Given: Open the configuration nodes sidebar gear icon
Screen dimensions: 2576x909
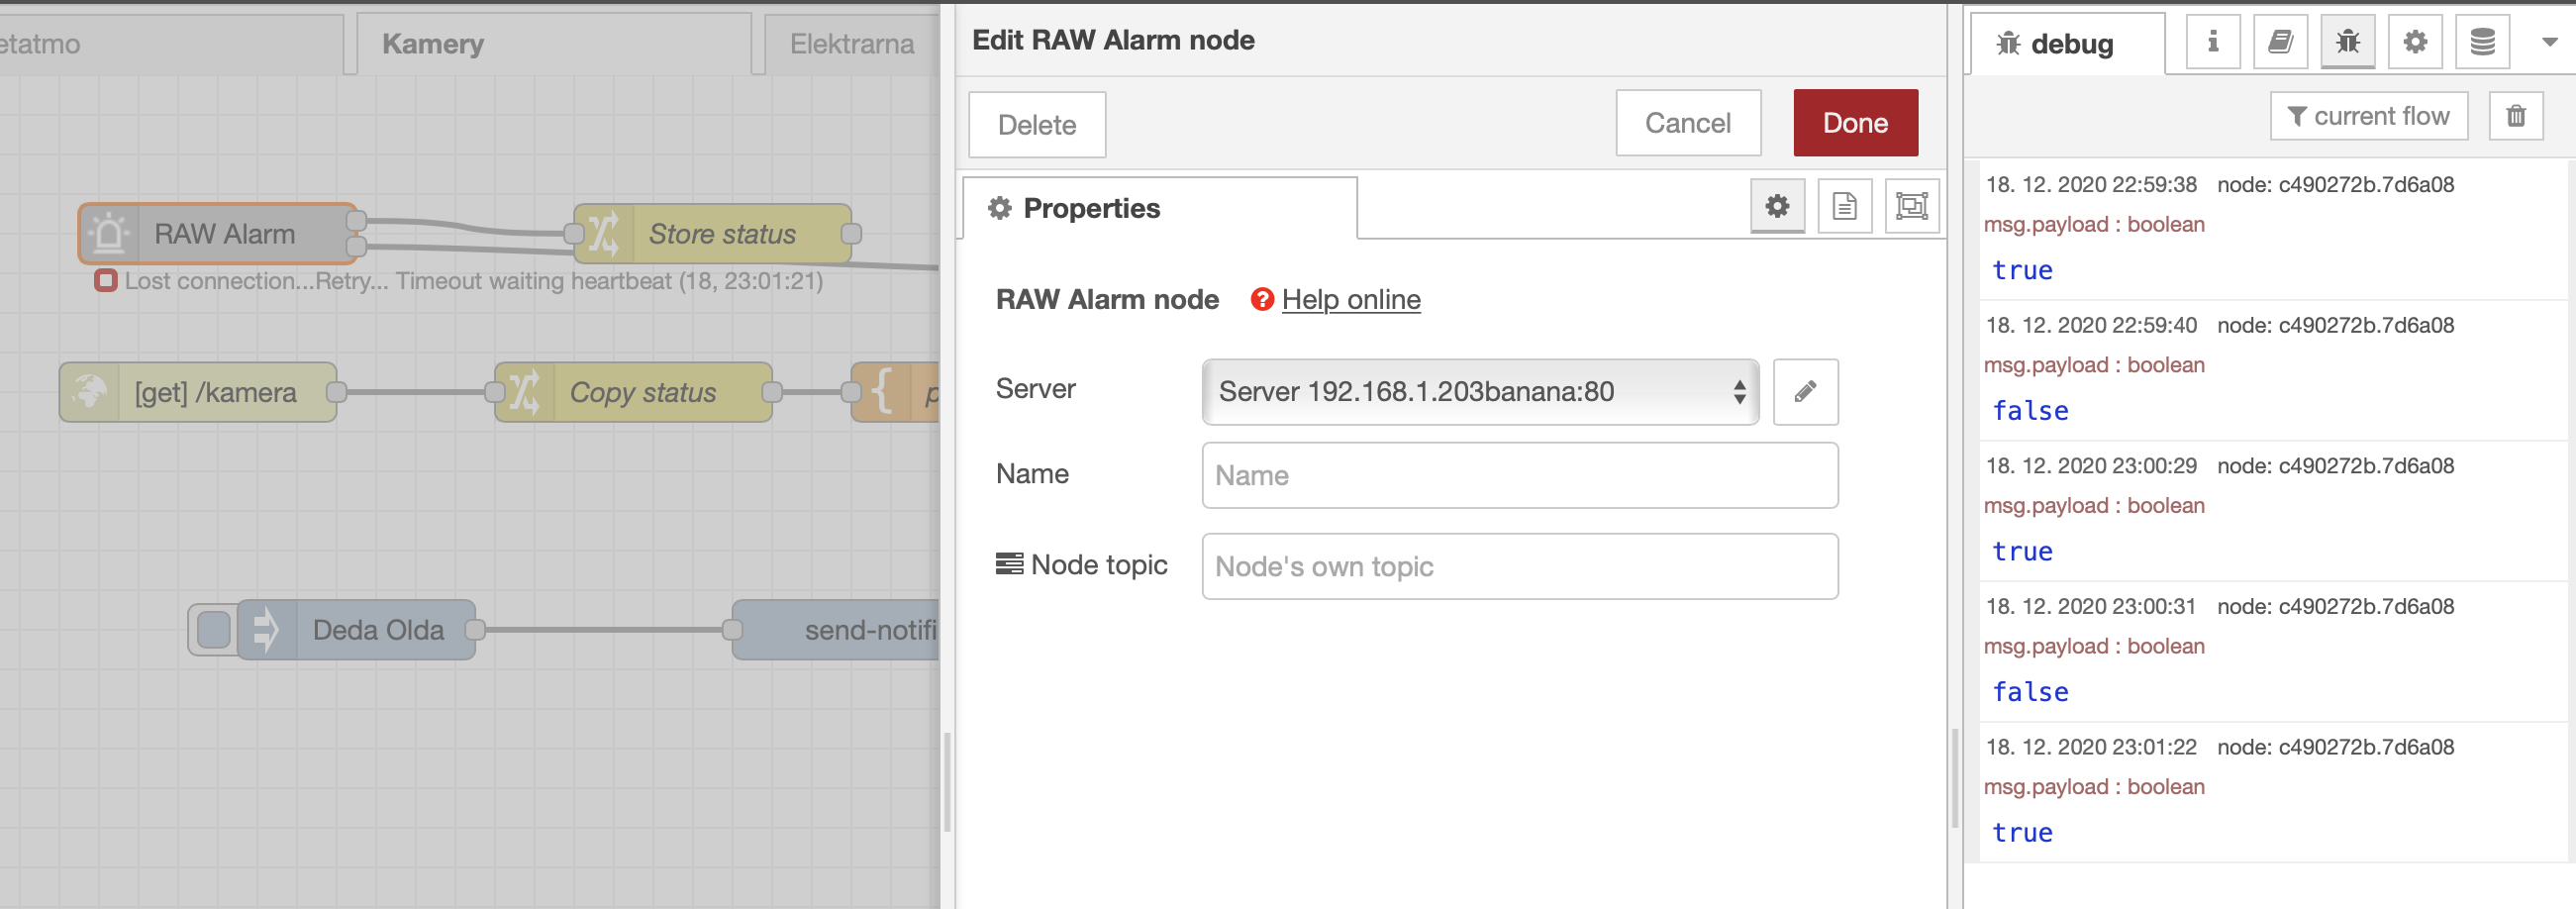Looking at the screenshot, I should tap(2415, 42).
